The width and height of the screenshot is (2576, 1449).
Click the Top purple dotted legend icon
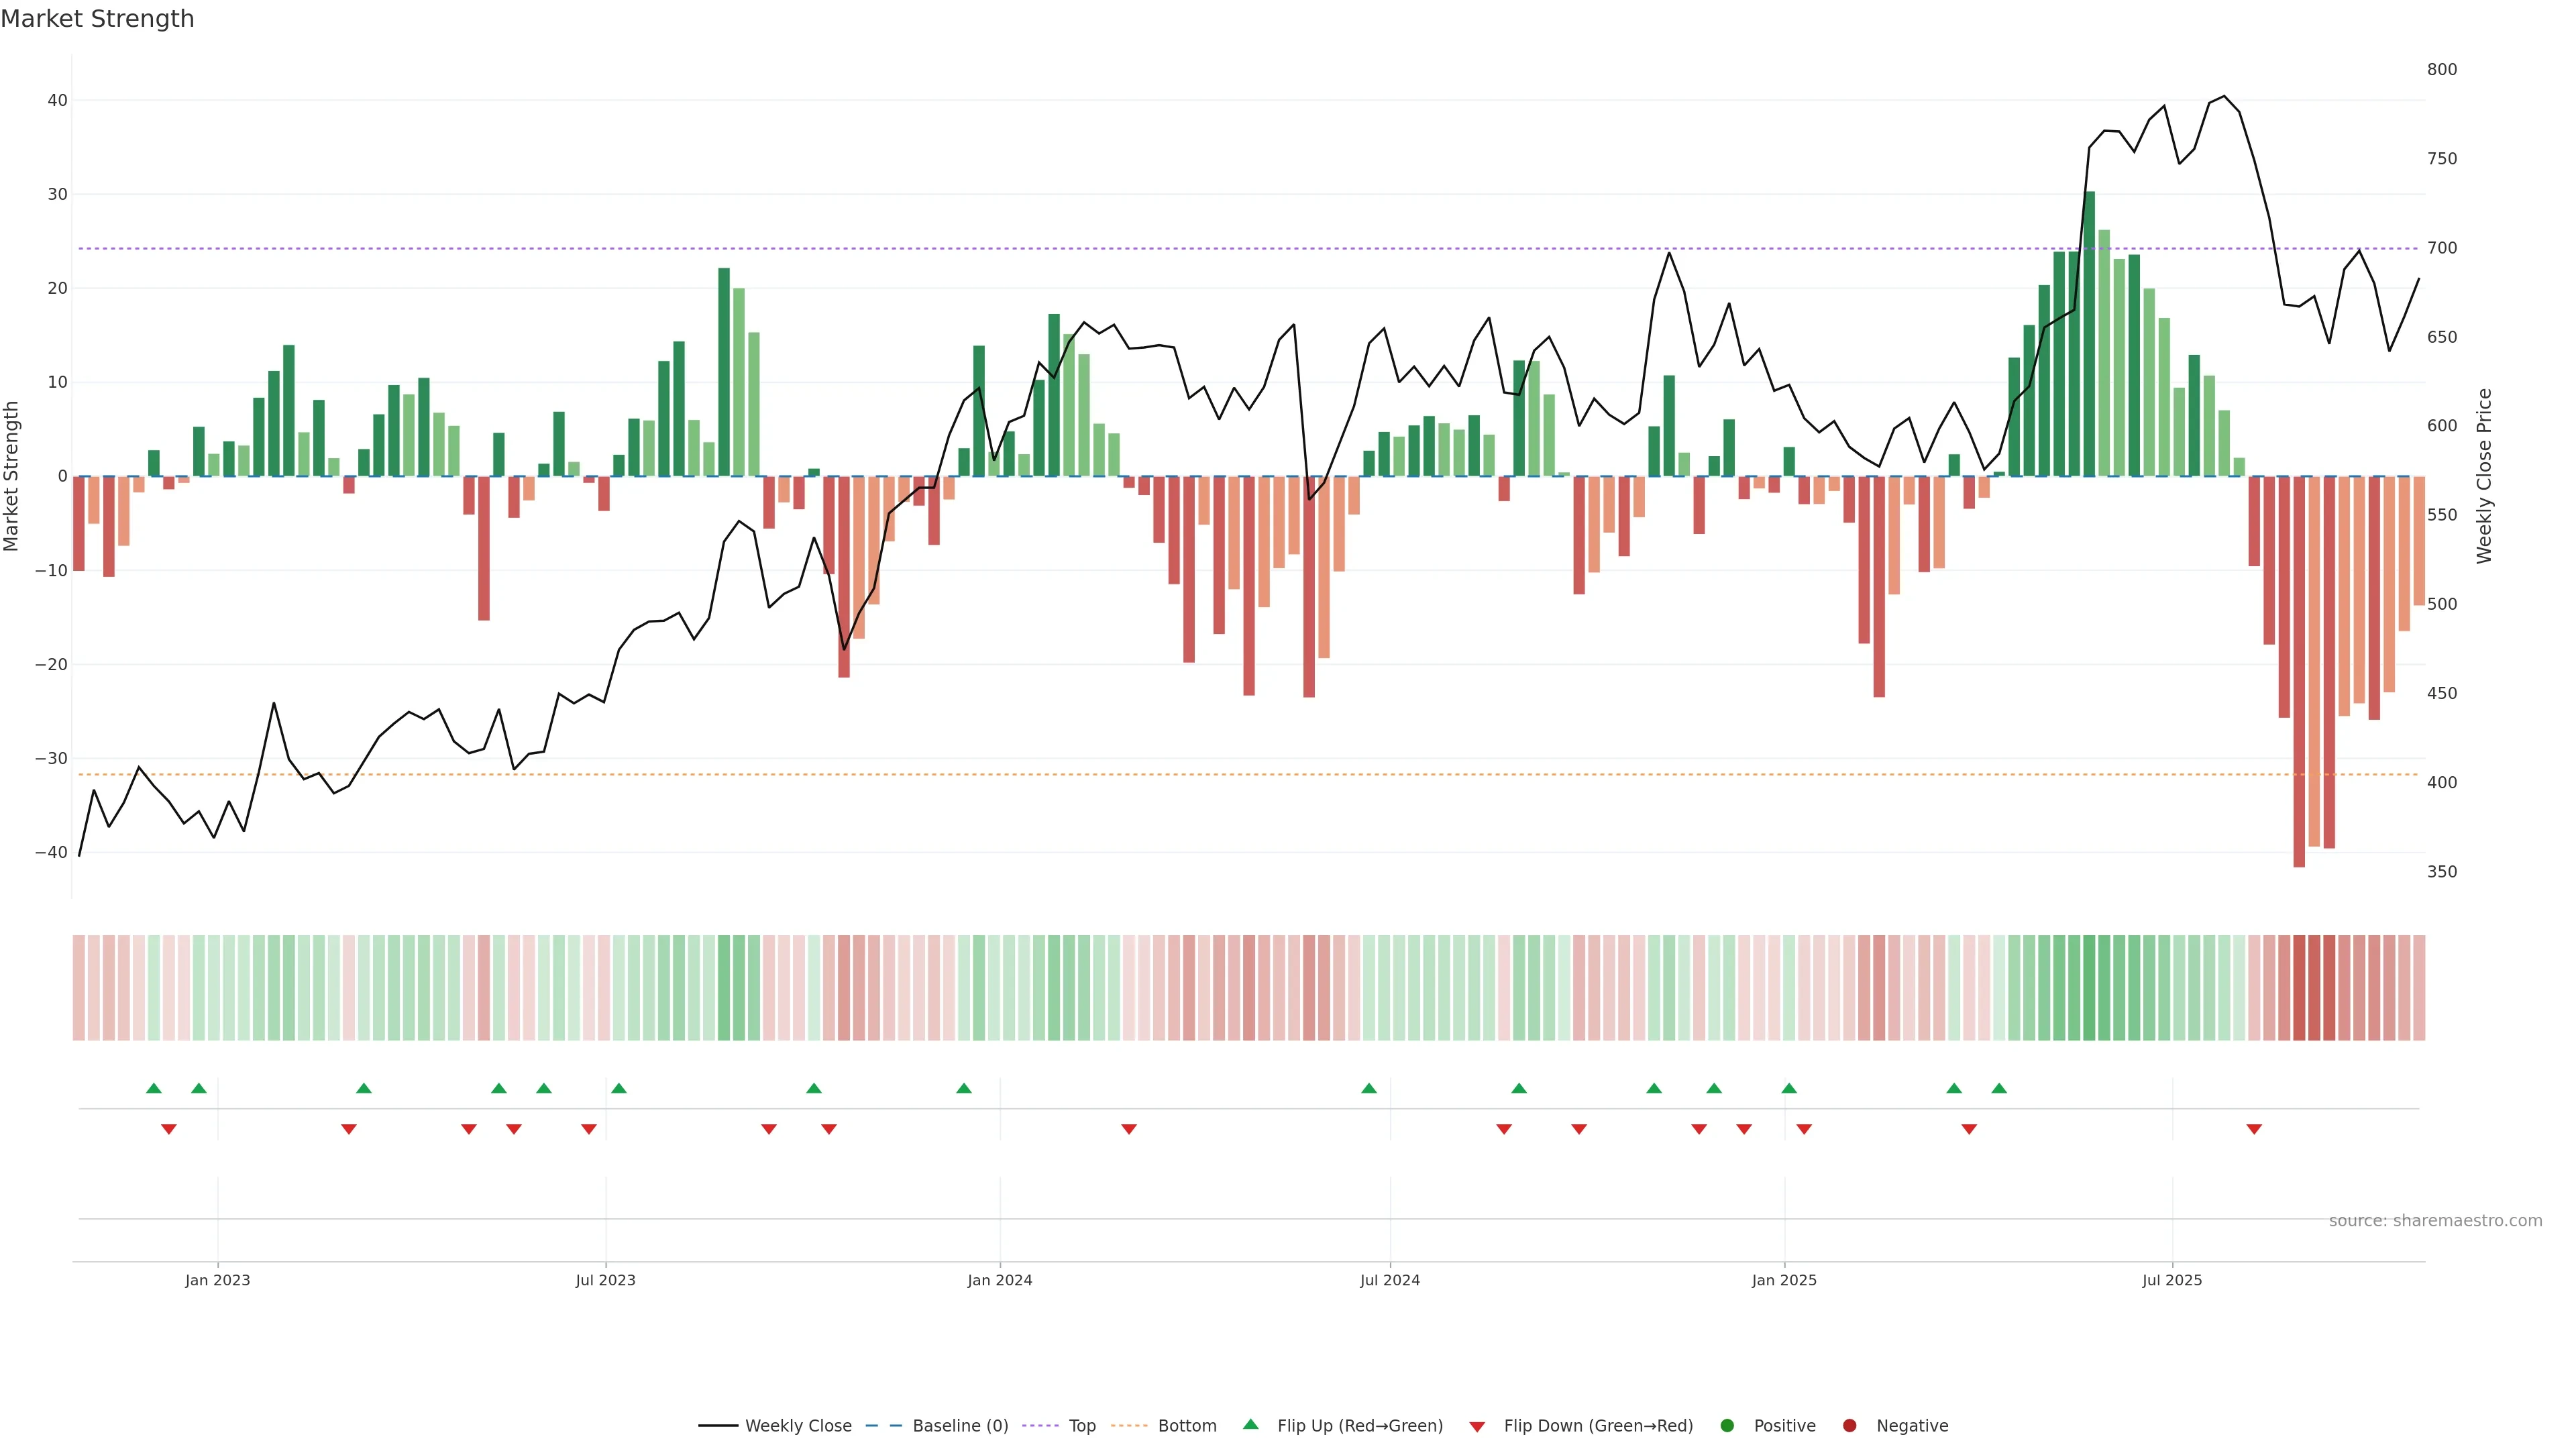1041,1426
